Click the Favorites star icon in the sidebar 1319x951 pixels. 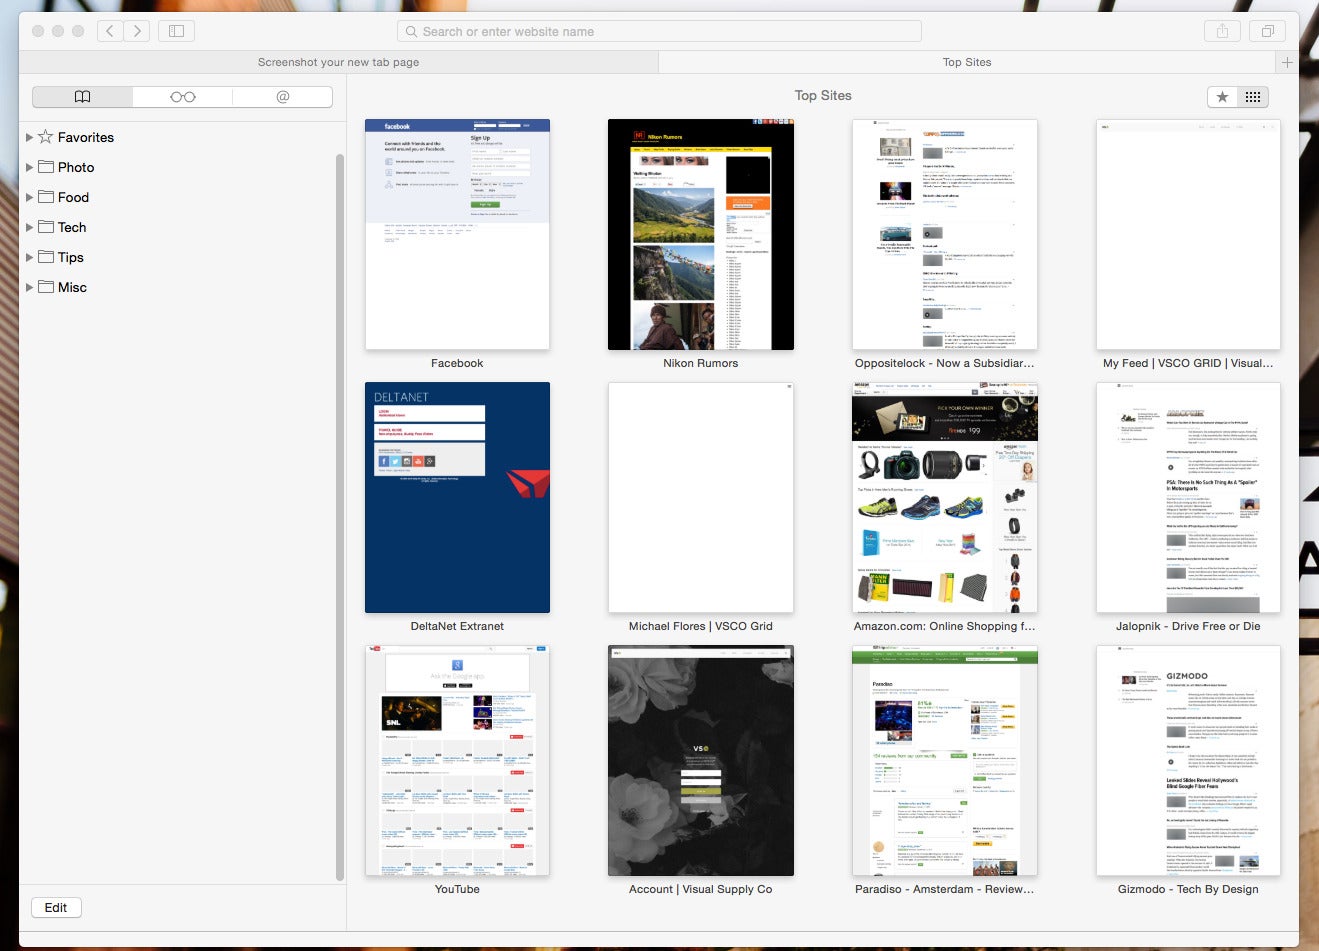coord(46,137)
